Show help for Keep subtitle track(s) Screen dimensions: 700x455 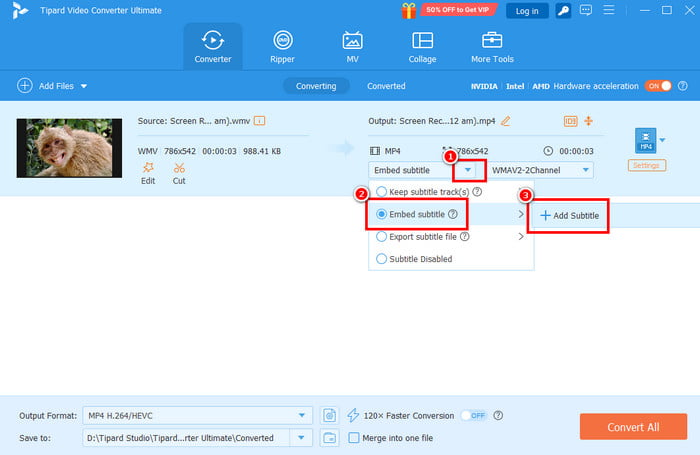[x=477, y=192]
